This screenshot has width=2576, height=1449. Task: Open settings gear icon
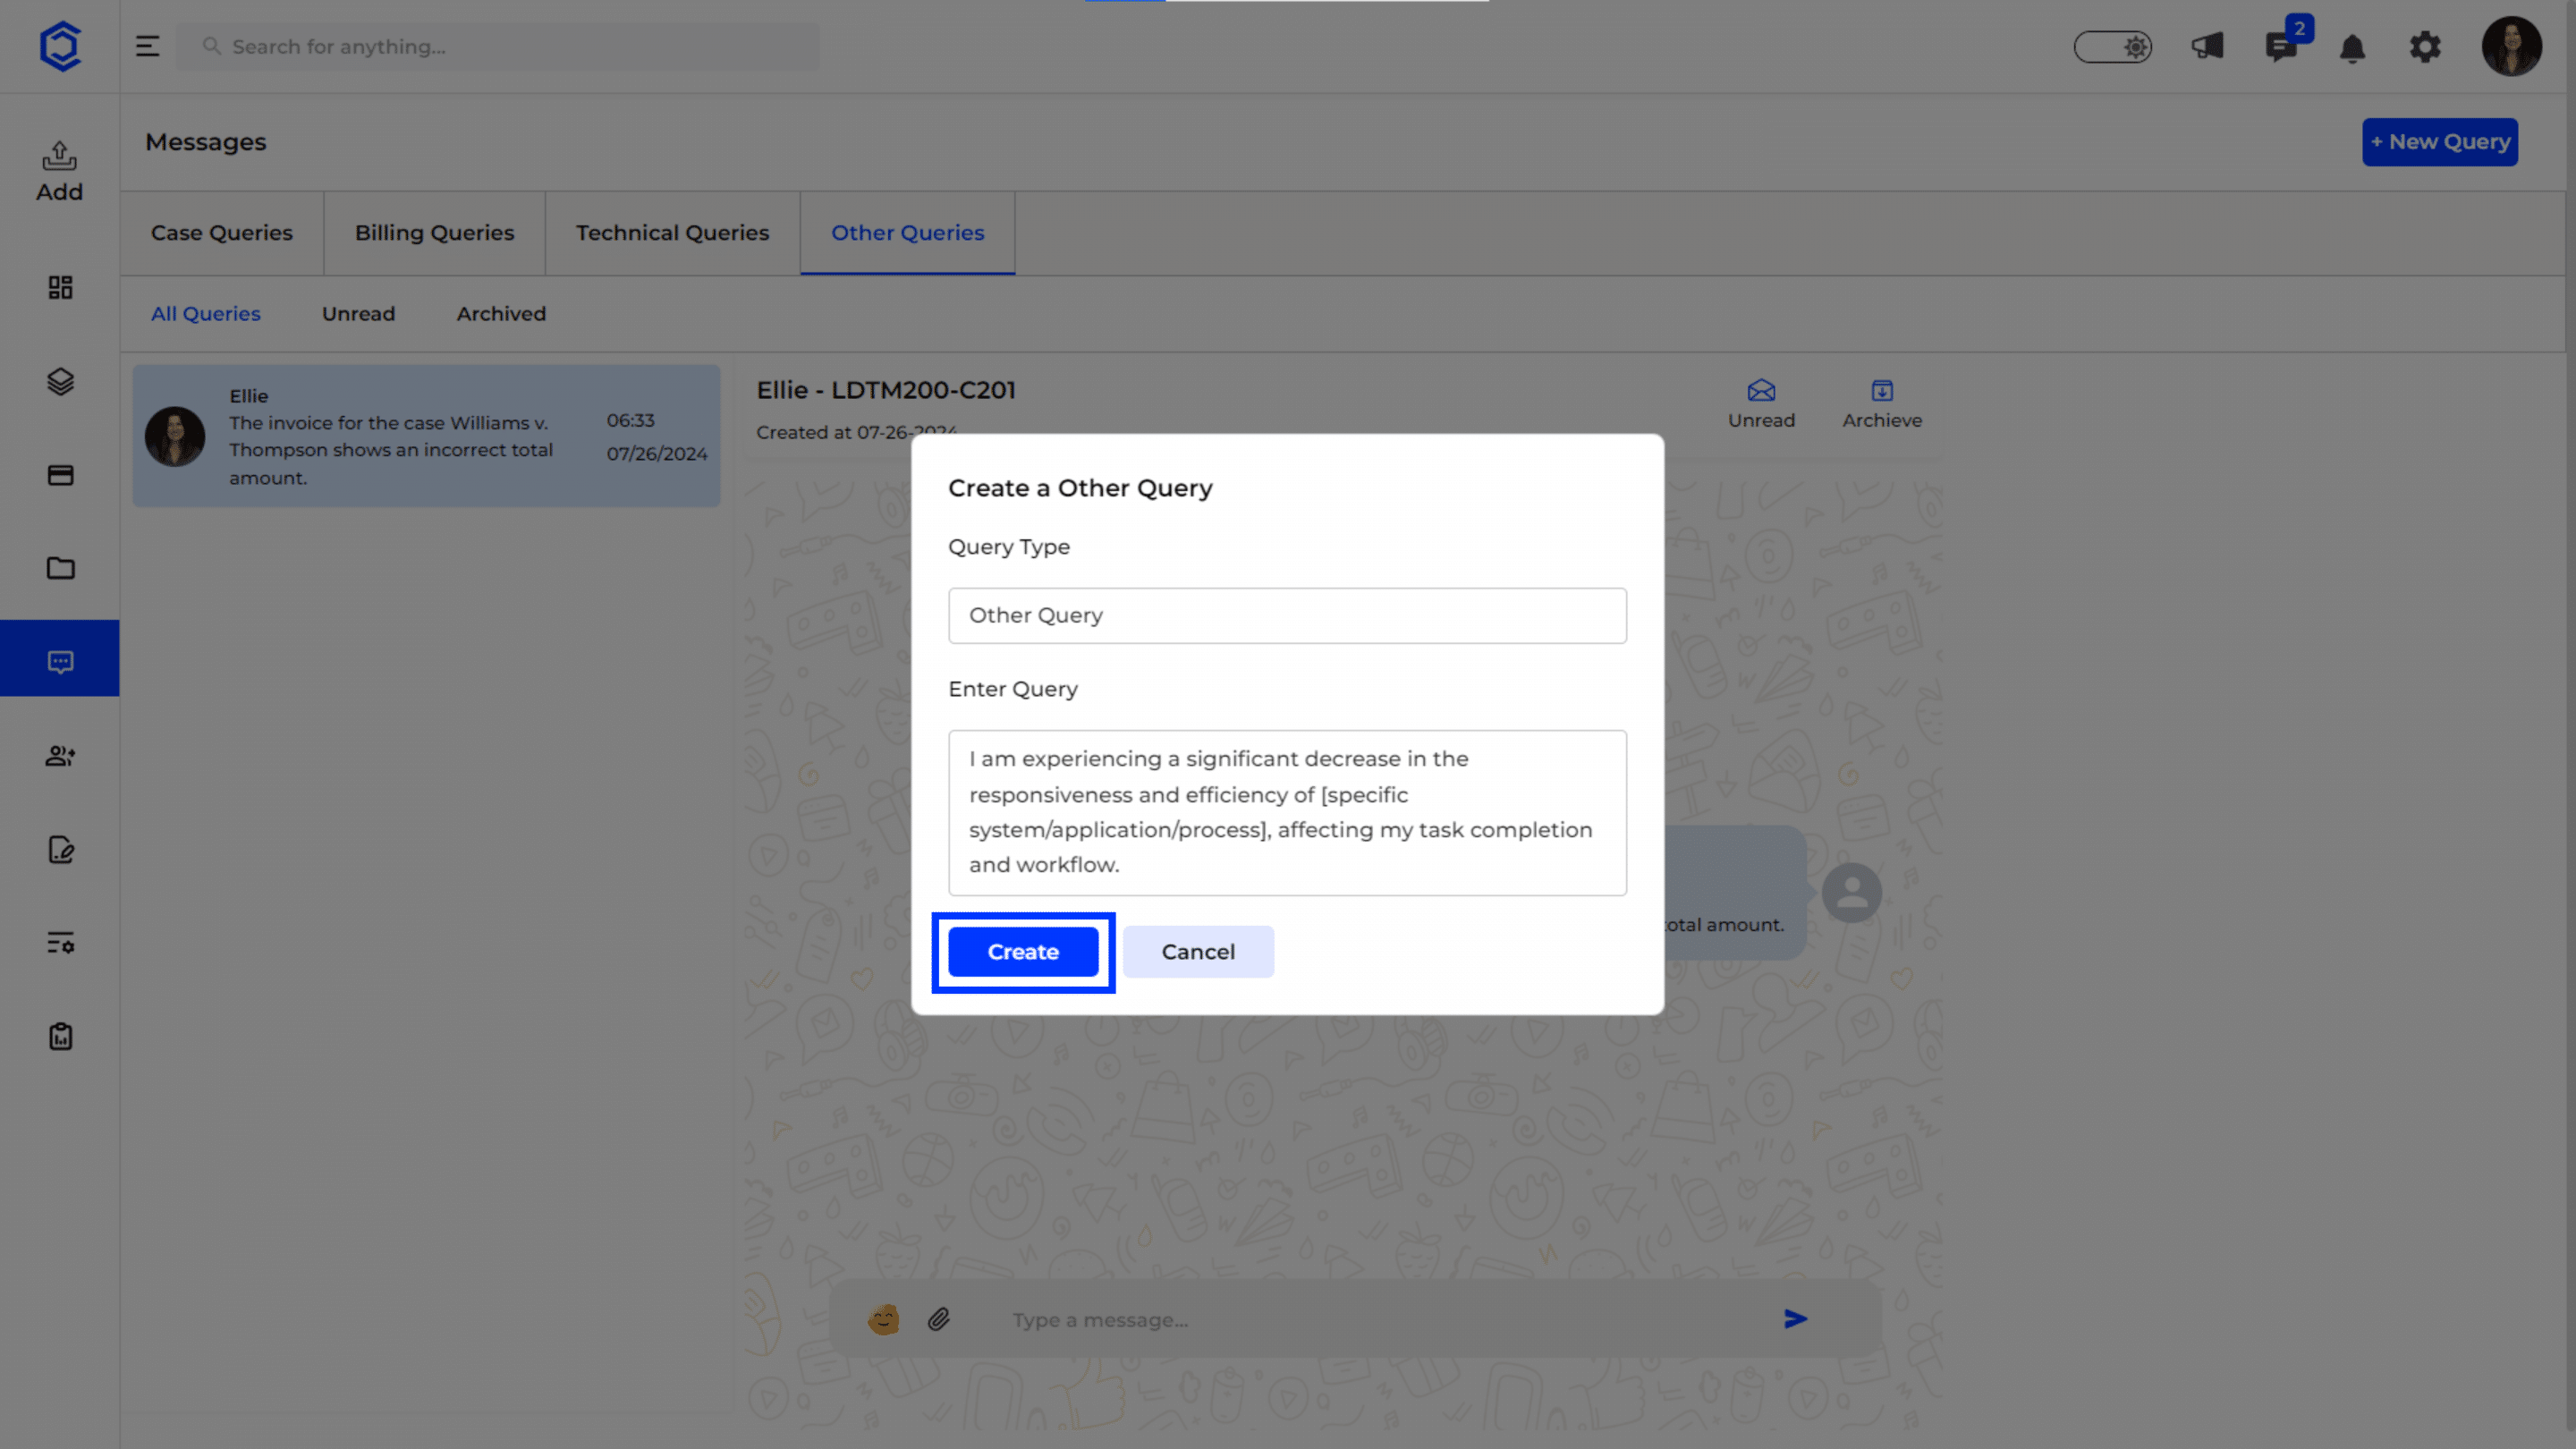point(2425,47)
